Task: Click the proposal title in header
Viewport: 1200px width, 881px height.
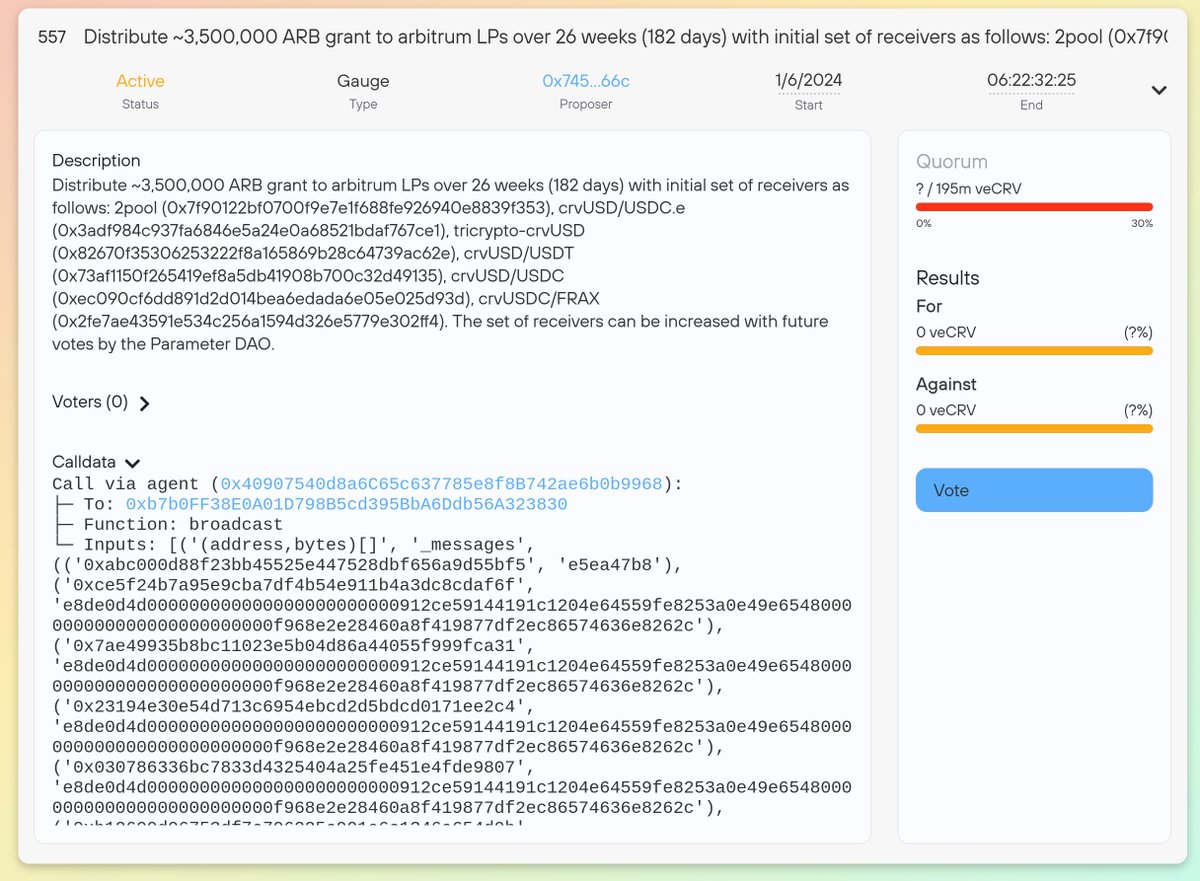Action: 625,37
